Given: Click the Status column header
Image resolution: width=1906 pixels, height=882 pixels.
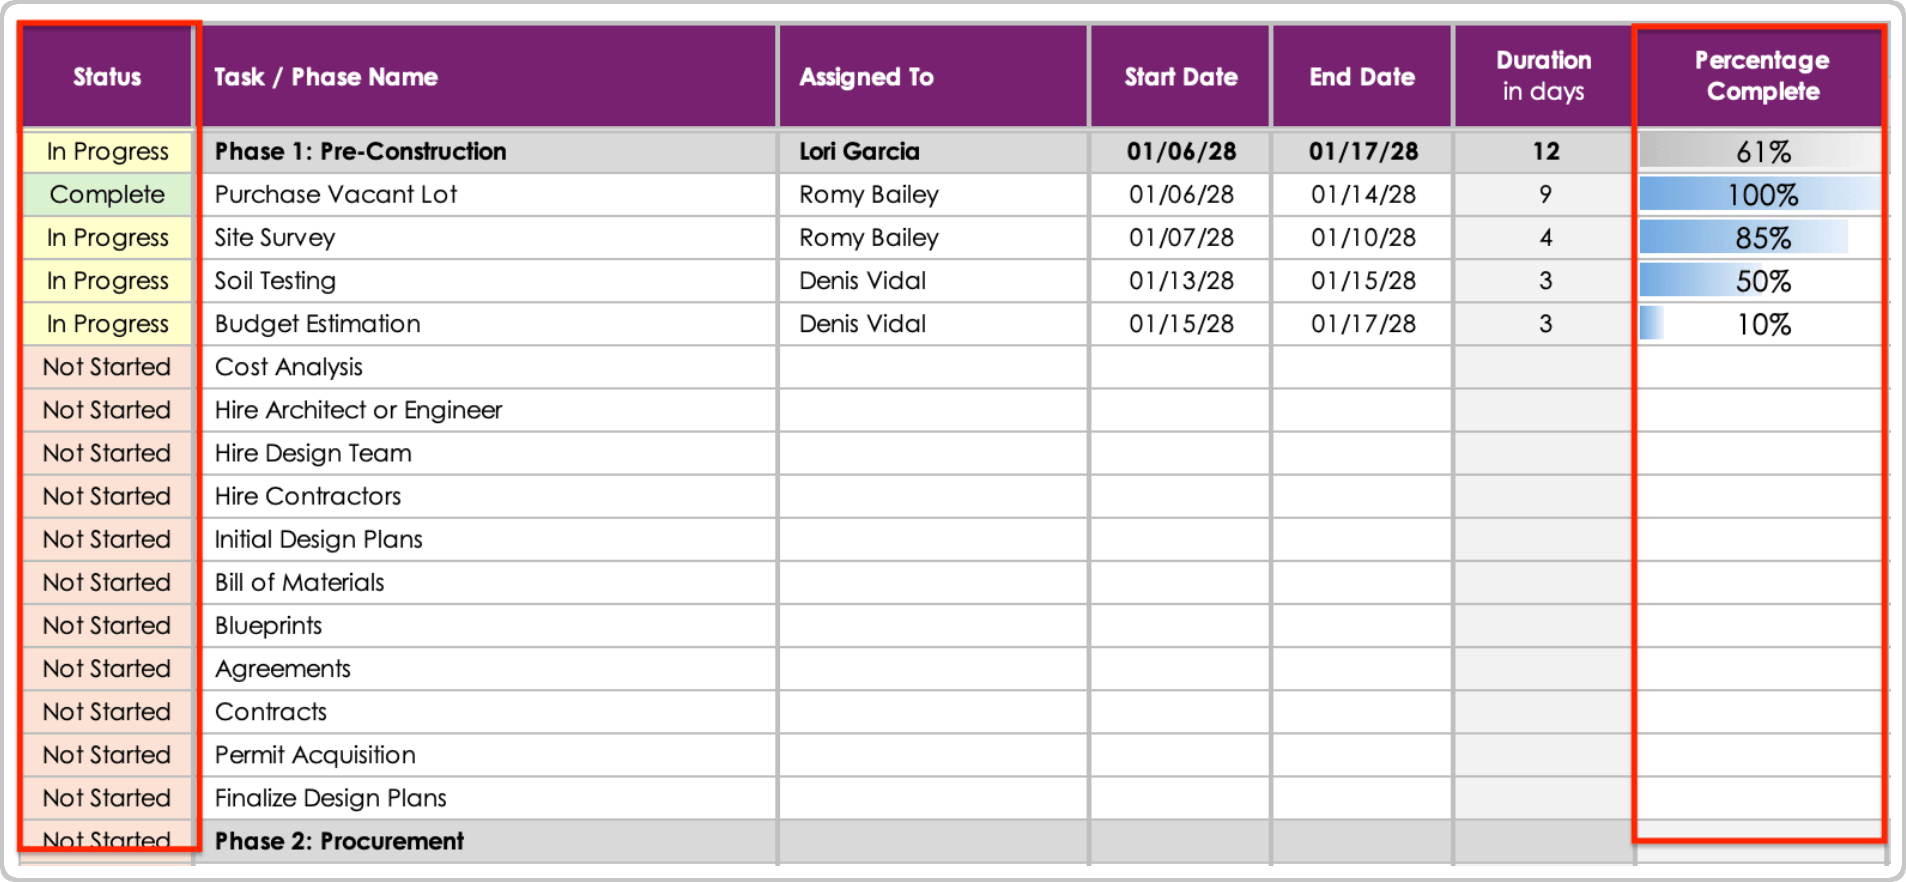Looking at the screenshot, I should click(x=107, y=77).
